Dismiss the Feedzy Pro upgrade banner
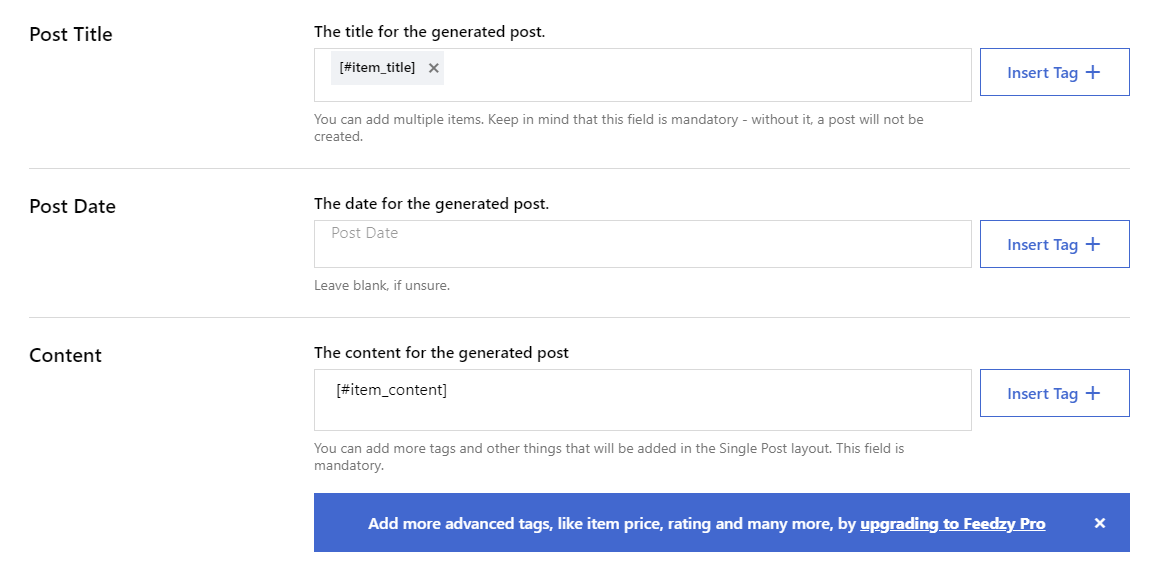Image resolution: width=1156 pixels, height=568 pixels. point(1099,523)
